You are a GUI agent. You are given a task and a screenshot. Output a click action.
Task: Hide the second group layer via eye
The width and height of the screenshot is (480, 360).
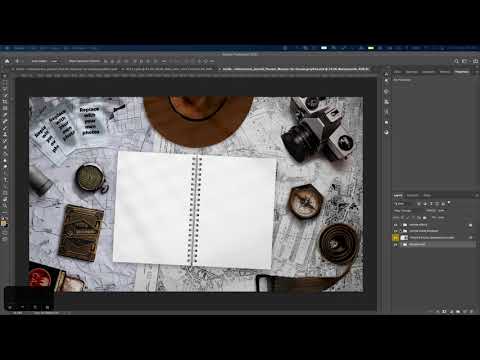coord(396,231)
